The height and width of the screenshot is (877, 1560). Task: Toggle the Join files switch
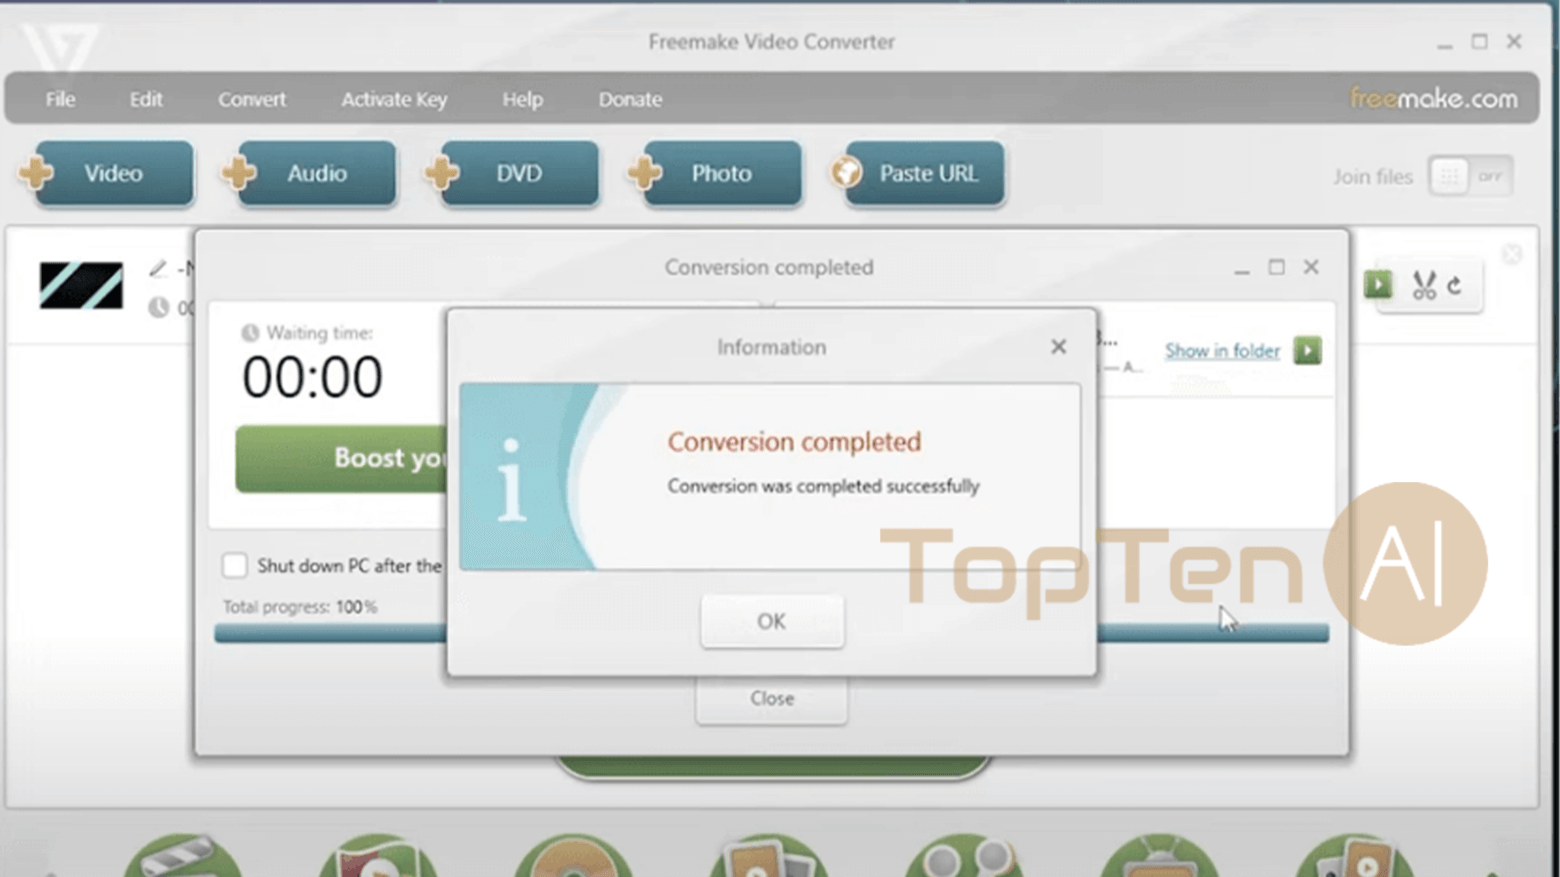click(1470, 175)
